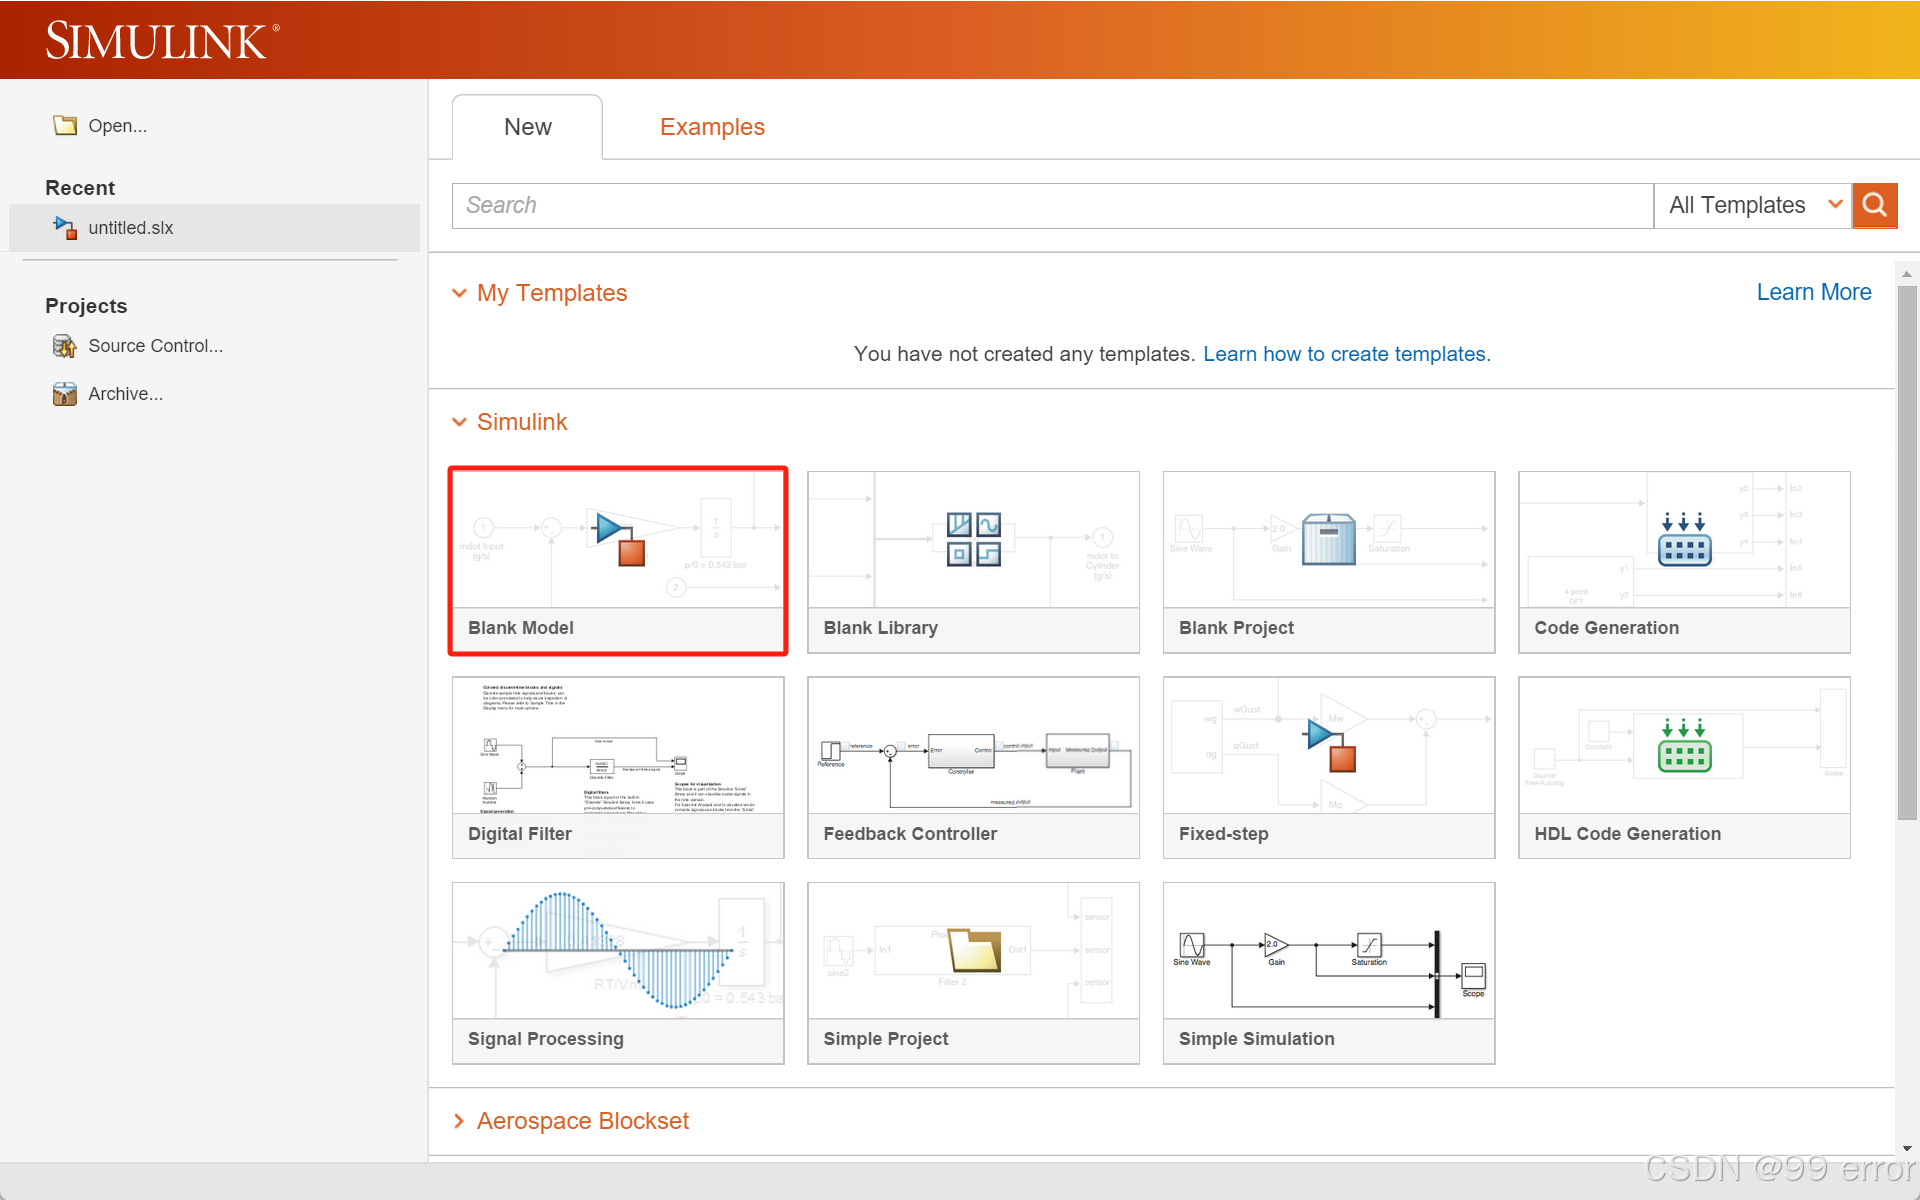This screenshot has width=1920, height=1200.
Task: Expand the Aerospace Blockset section
Action: 460,1121
